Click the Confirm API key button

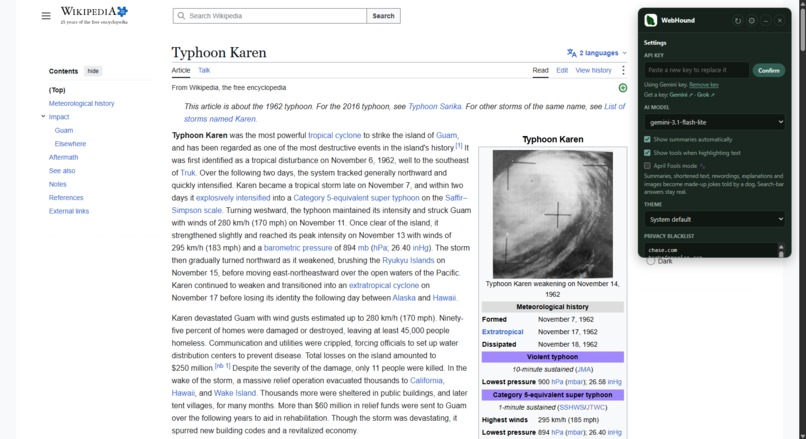768,70
